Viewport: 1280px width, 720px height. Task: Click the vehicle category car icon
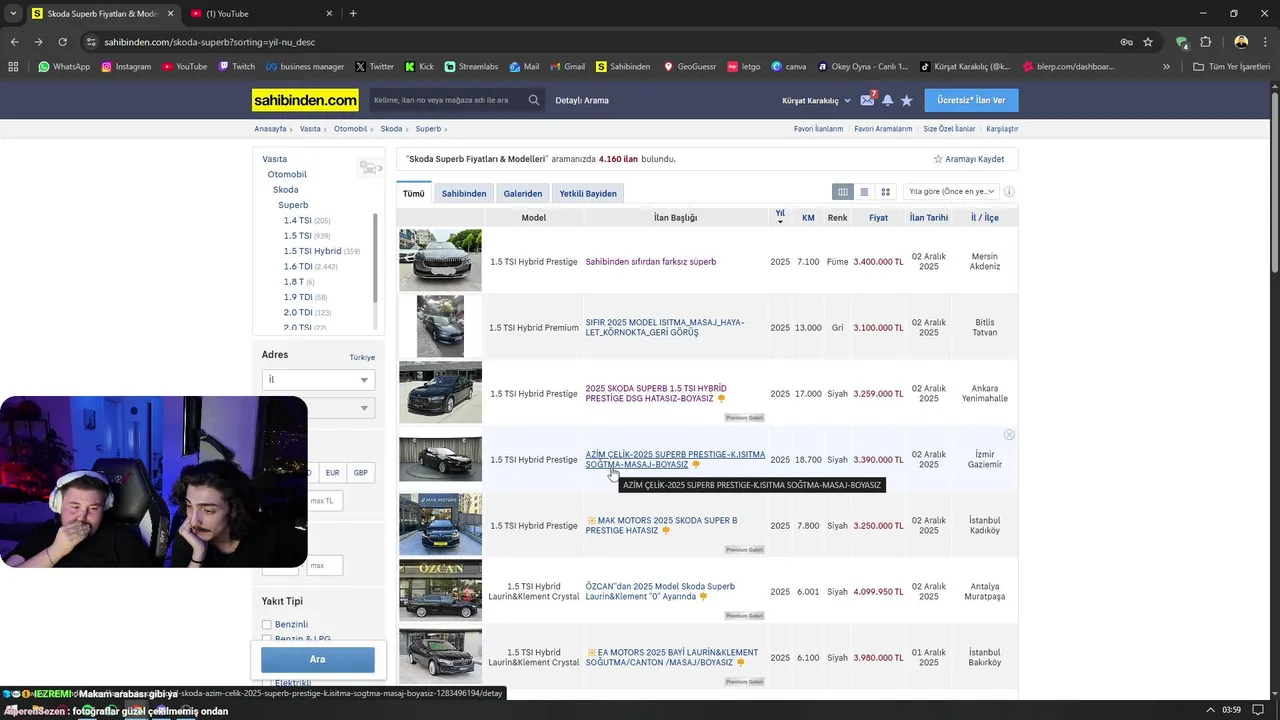(369, 168)
